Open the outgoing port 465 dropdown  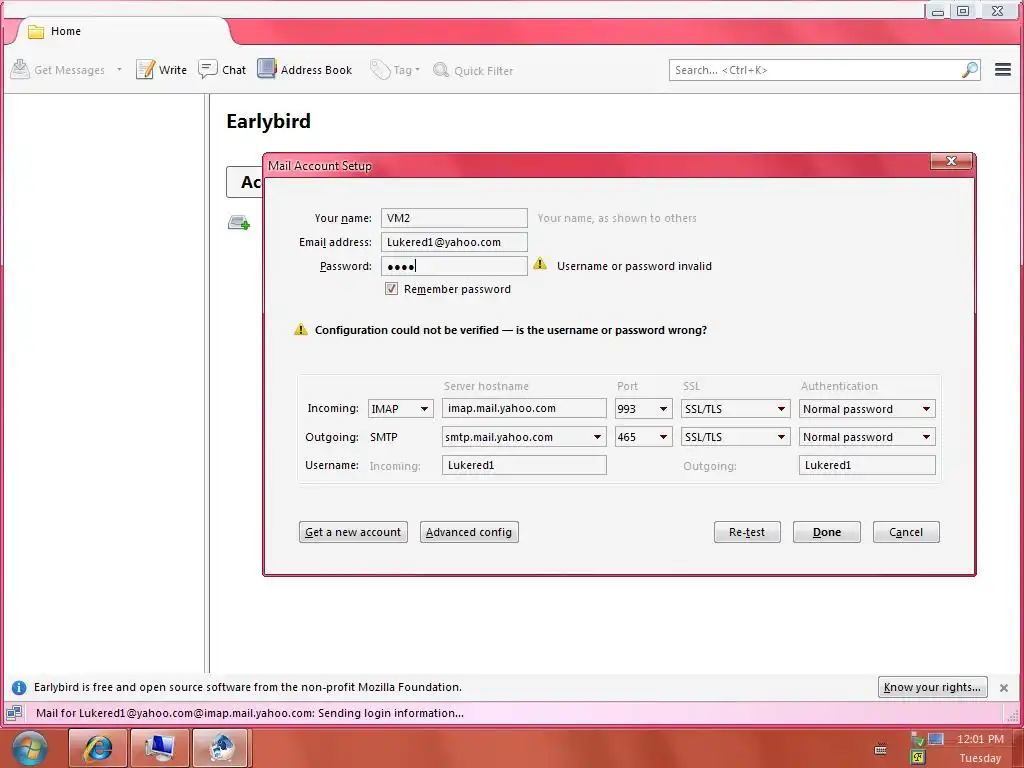643,437
